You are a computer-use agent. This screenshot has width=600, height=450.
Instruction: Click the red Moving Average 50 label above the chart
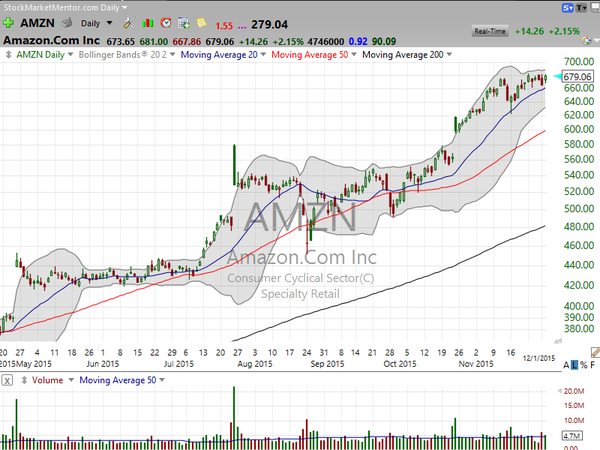(310, 55)
